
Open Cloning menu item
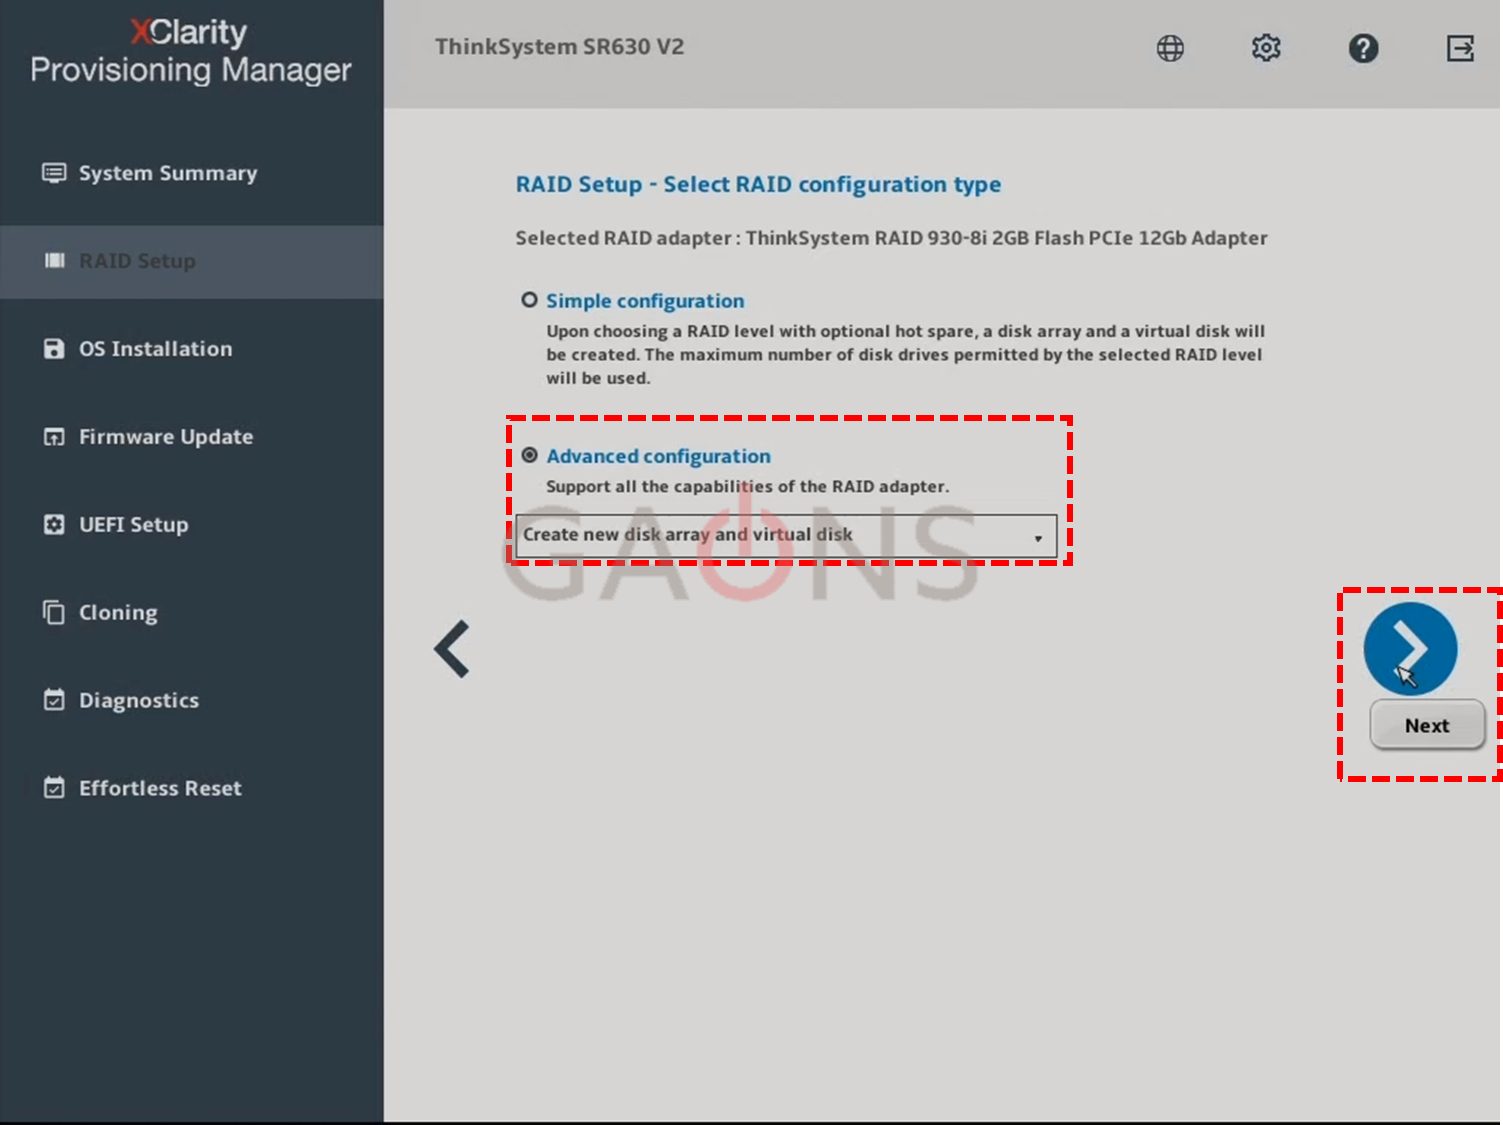pos(192,612)
